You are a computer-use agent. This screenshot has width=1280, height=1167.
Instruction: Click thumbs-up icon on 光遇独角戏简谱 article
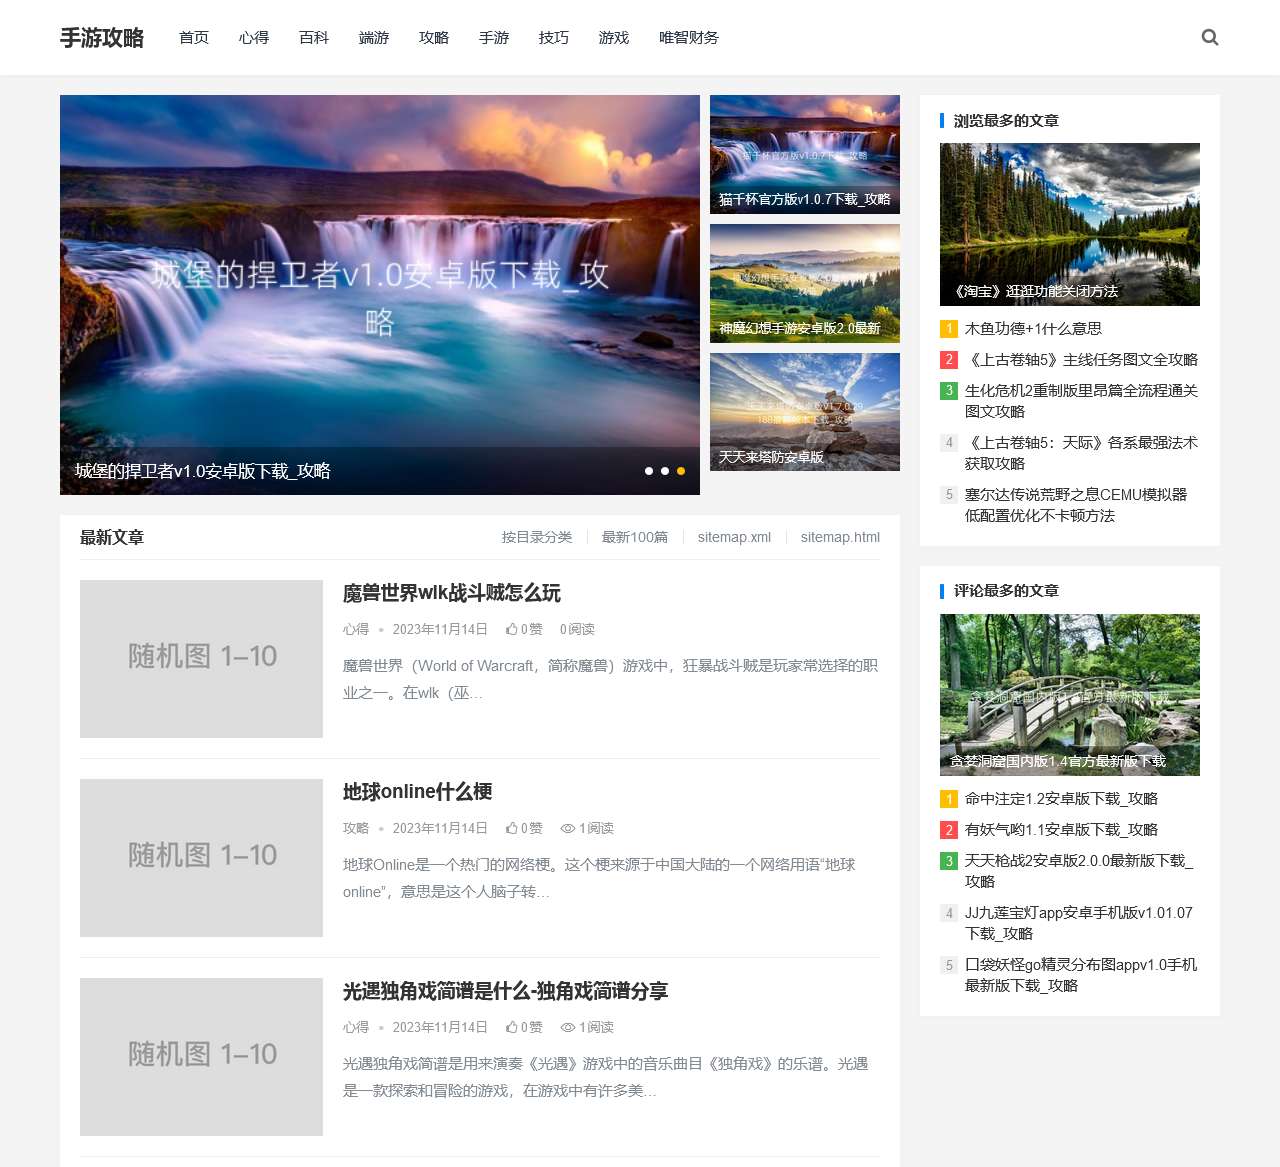pyautogui.click(x=511, y=1028)
